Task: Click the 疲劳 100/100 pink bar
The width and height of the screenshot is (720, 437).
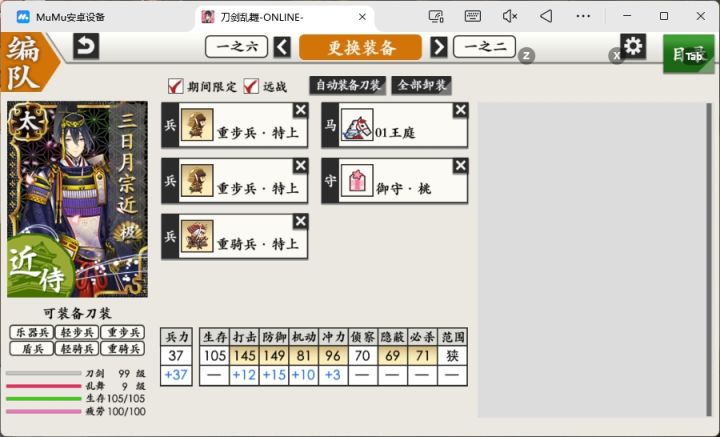Action: point(44,411)
